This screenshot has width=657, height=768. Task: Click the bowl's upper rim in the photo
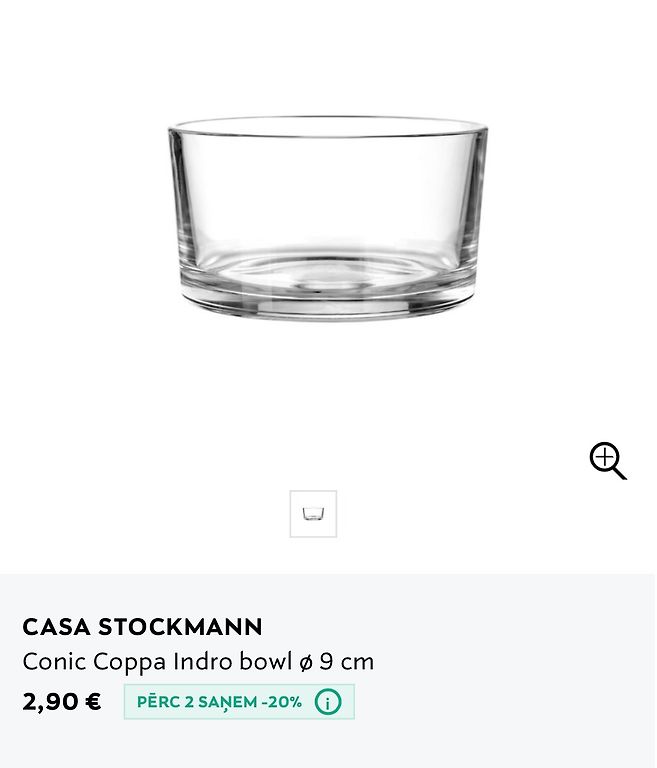tap(328, 126)
